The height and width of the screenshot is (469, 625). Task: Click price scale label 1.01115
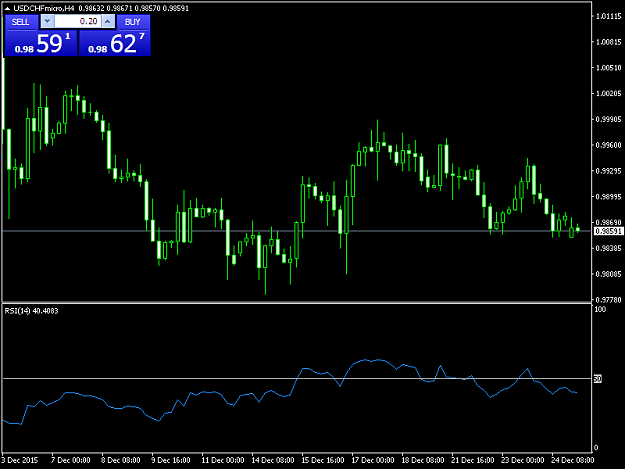tap(609, 16)
